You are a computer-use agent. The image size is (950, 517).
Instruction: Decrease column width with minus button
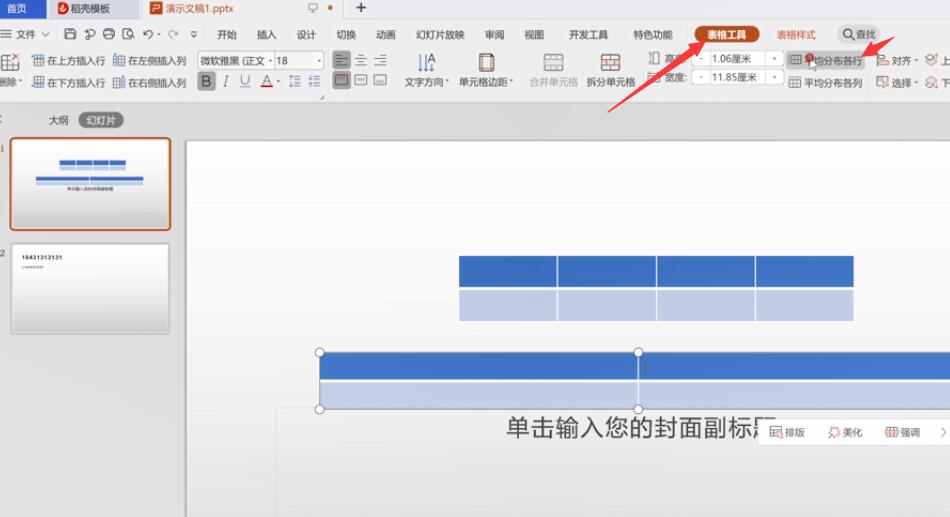[x=701, y=78]
